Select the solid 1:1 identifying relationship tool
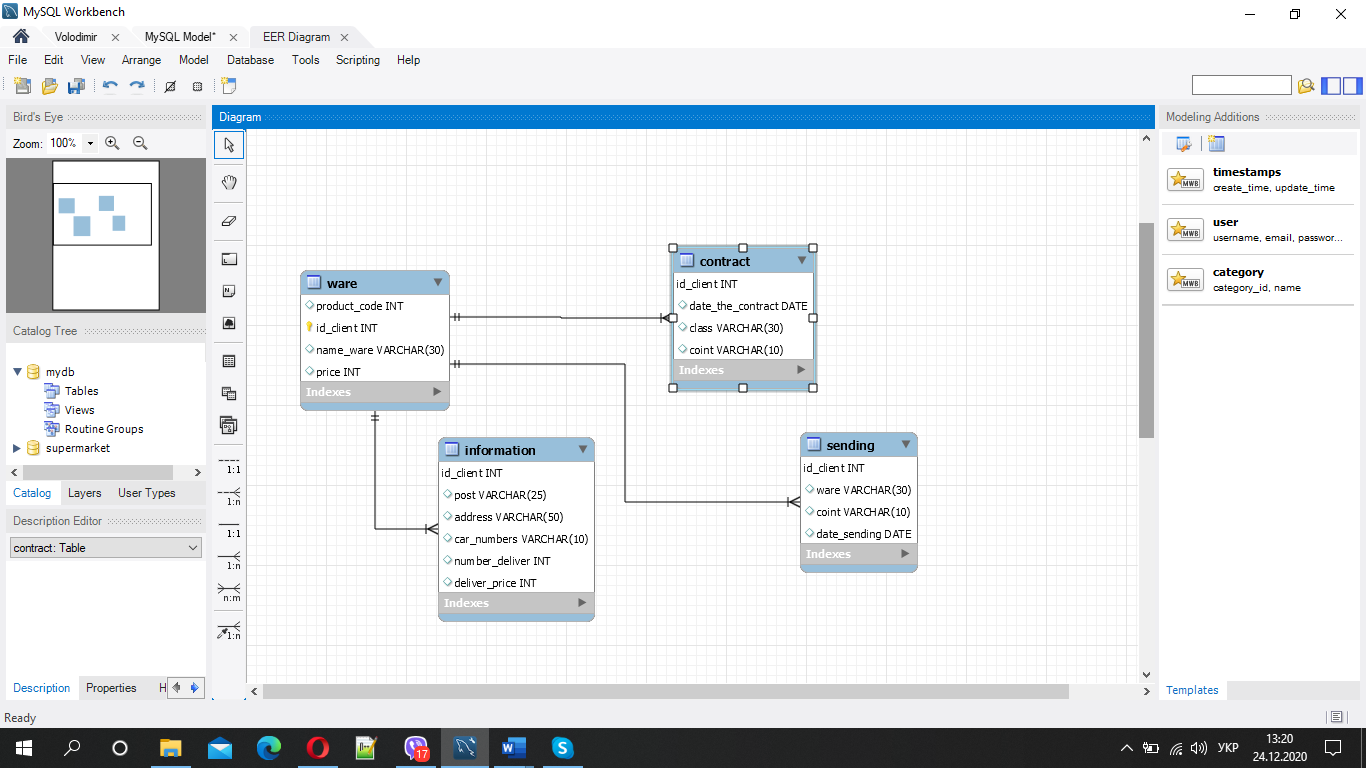 point(229,528)
